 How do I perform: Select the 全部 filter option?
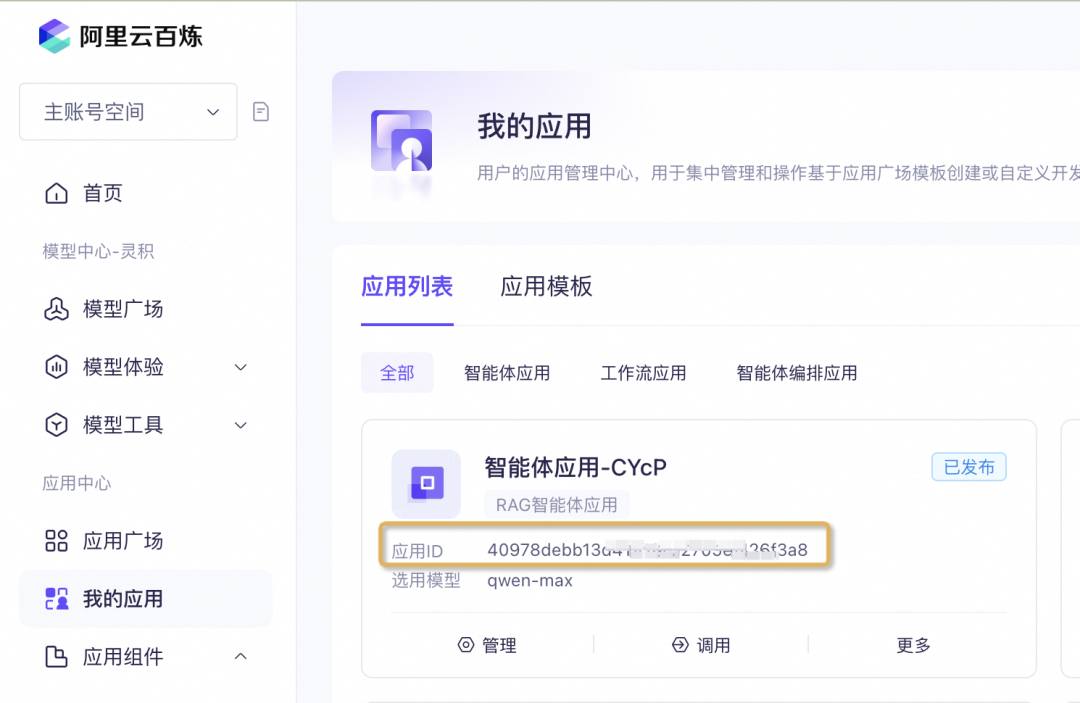[397, 371]
